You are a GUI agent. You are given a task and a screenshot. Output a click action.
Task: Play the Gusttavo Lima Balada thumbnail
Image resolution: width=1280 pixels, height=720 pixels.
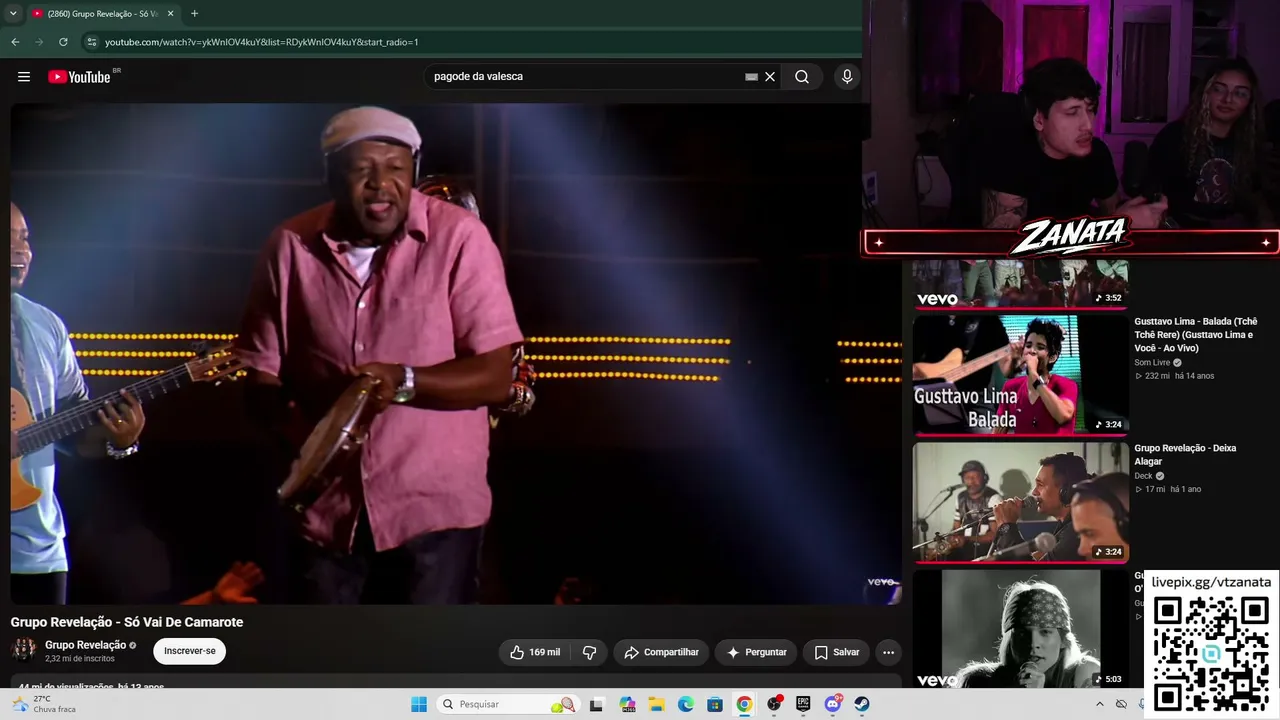(x=1020, y=375)
